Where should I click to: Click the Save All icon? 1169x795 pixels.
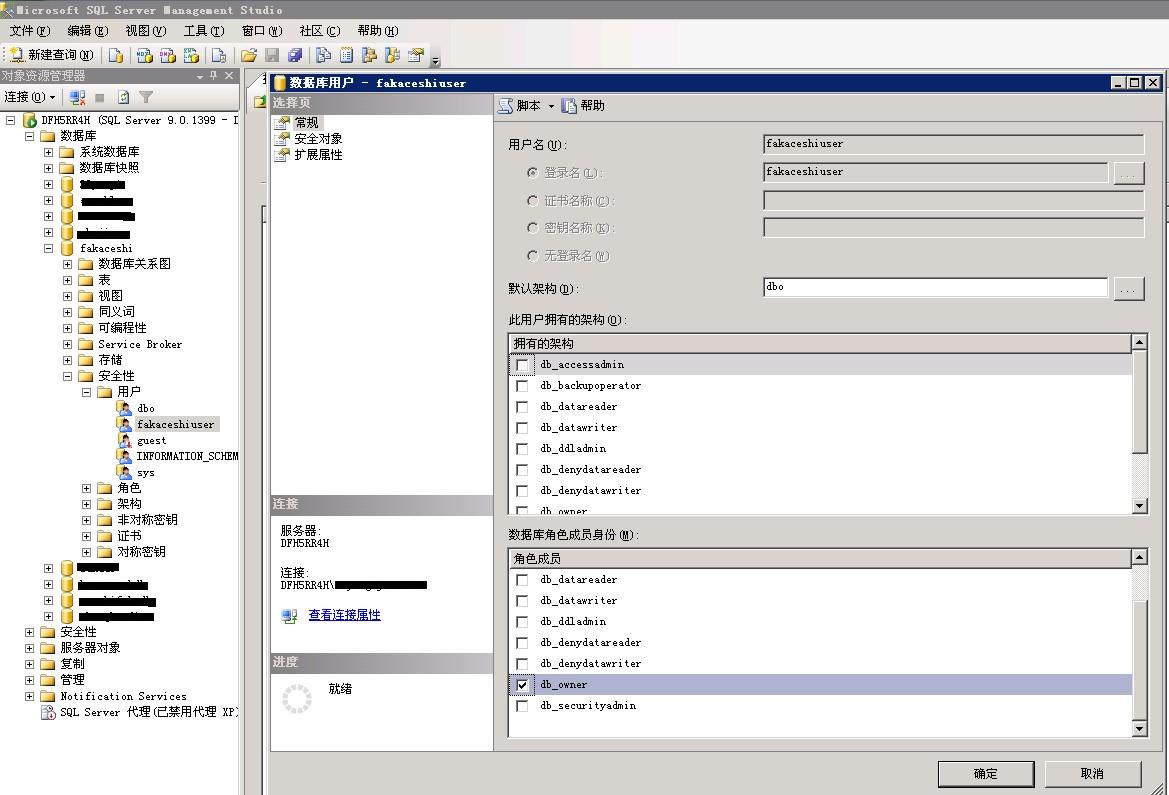[295, 55]
